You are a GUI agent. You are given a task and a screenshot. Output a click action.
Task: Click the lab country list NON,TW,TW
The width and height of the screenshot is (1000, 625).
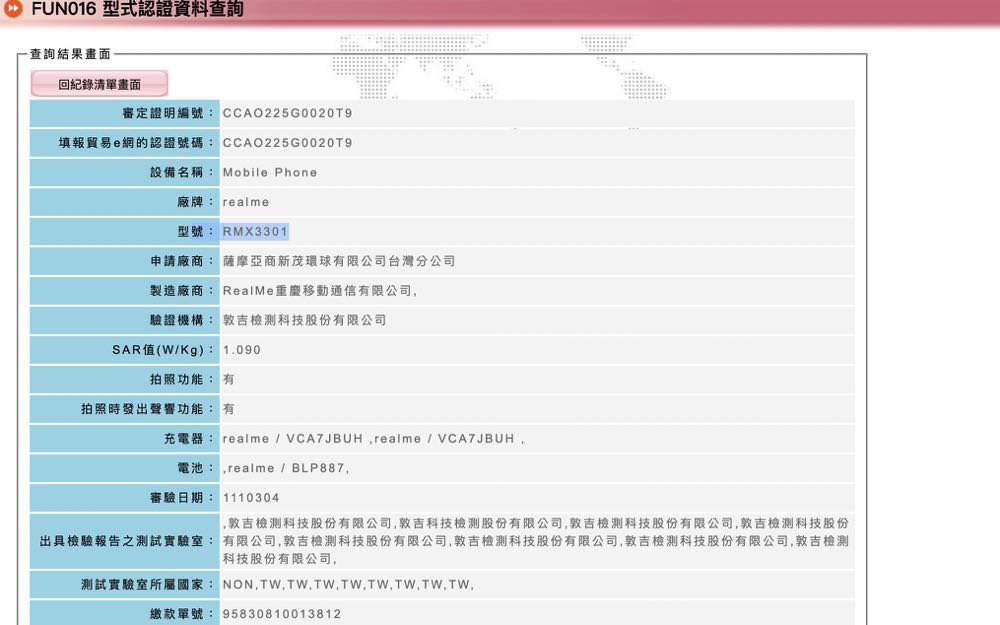tap(348, 584)
